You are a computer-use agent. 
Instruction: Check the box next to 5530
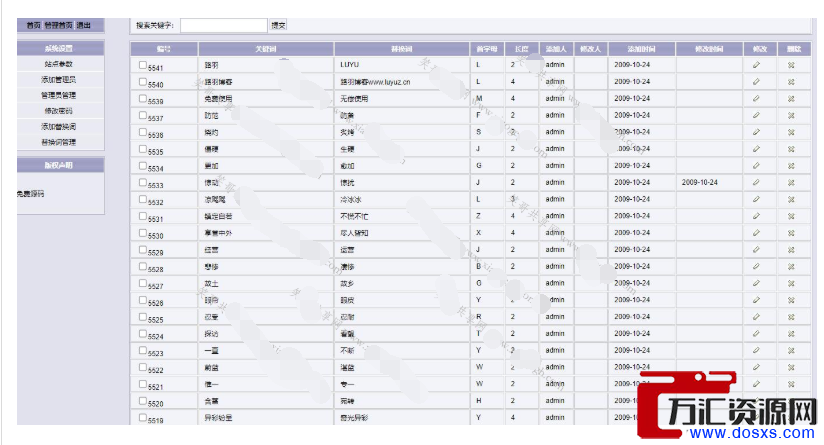coord(142,233)
